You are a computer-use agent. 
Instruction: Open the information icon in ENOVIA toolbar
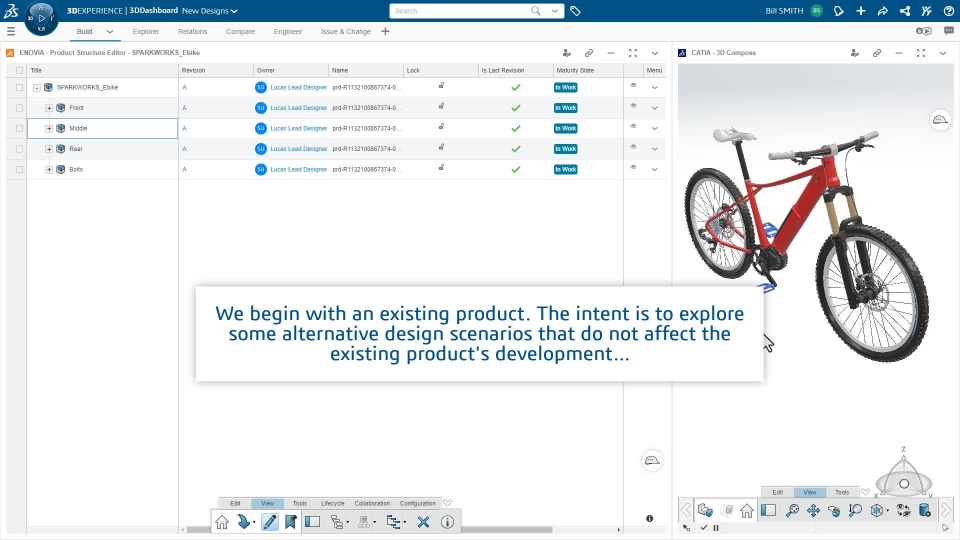tap(448, 522)
